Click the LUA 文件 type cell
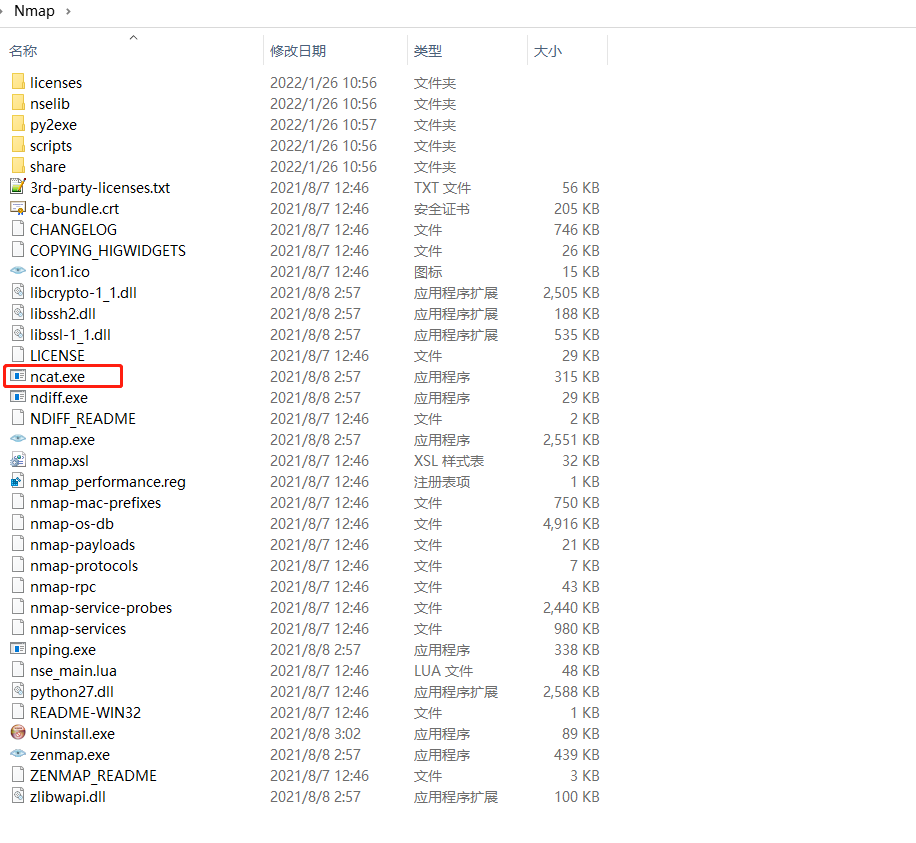 point(443,671)
